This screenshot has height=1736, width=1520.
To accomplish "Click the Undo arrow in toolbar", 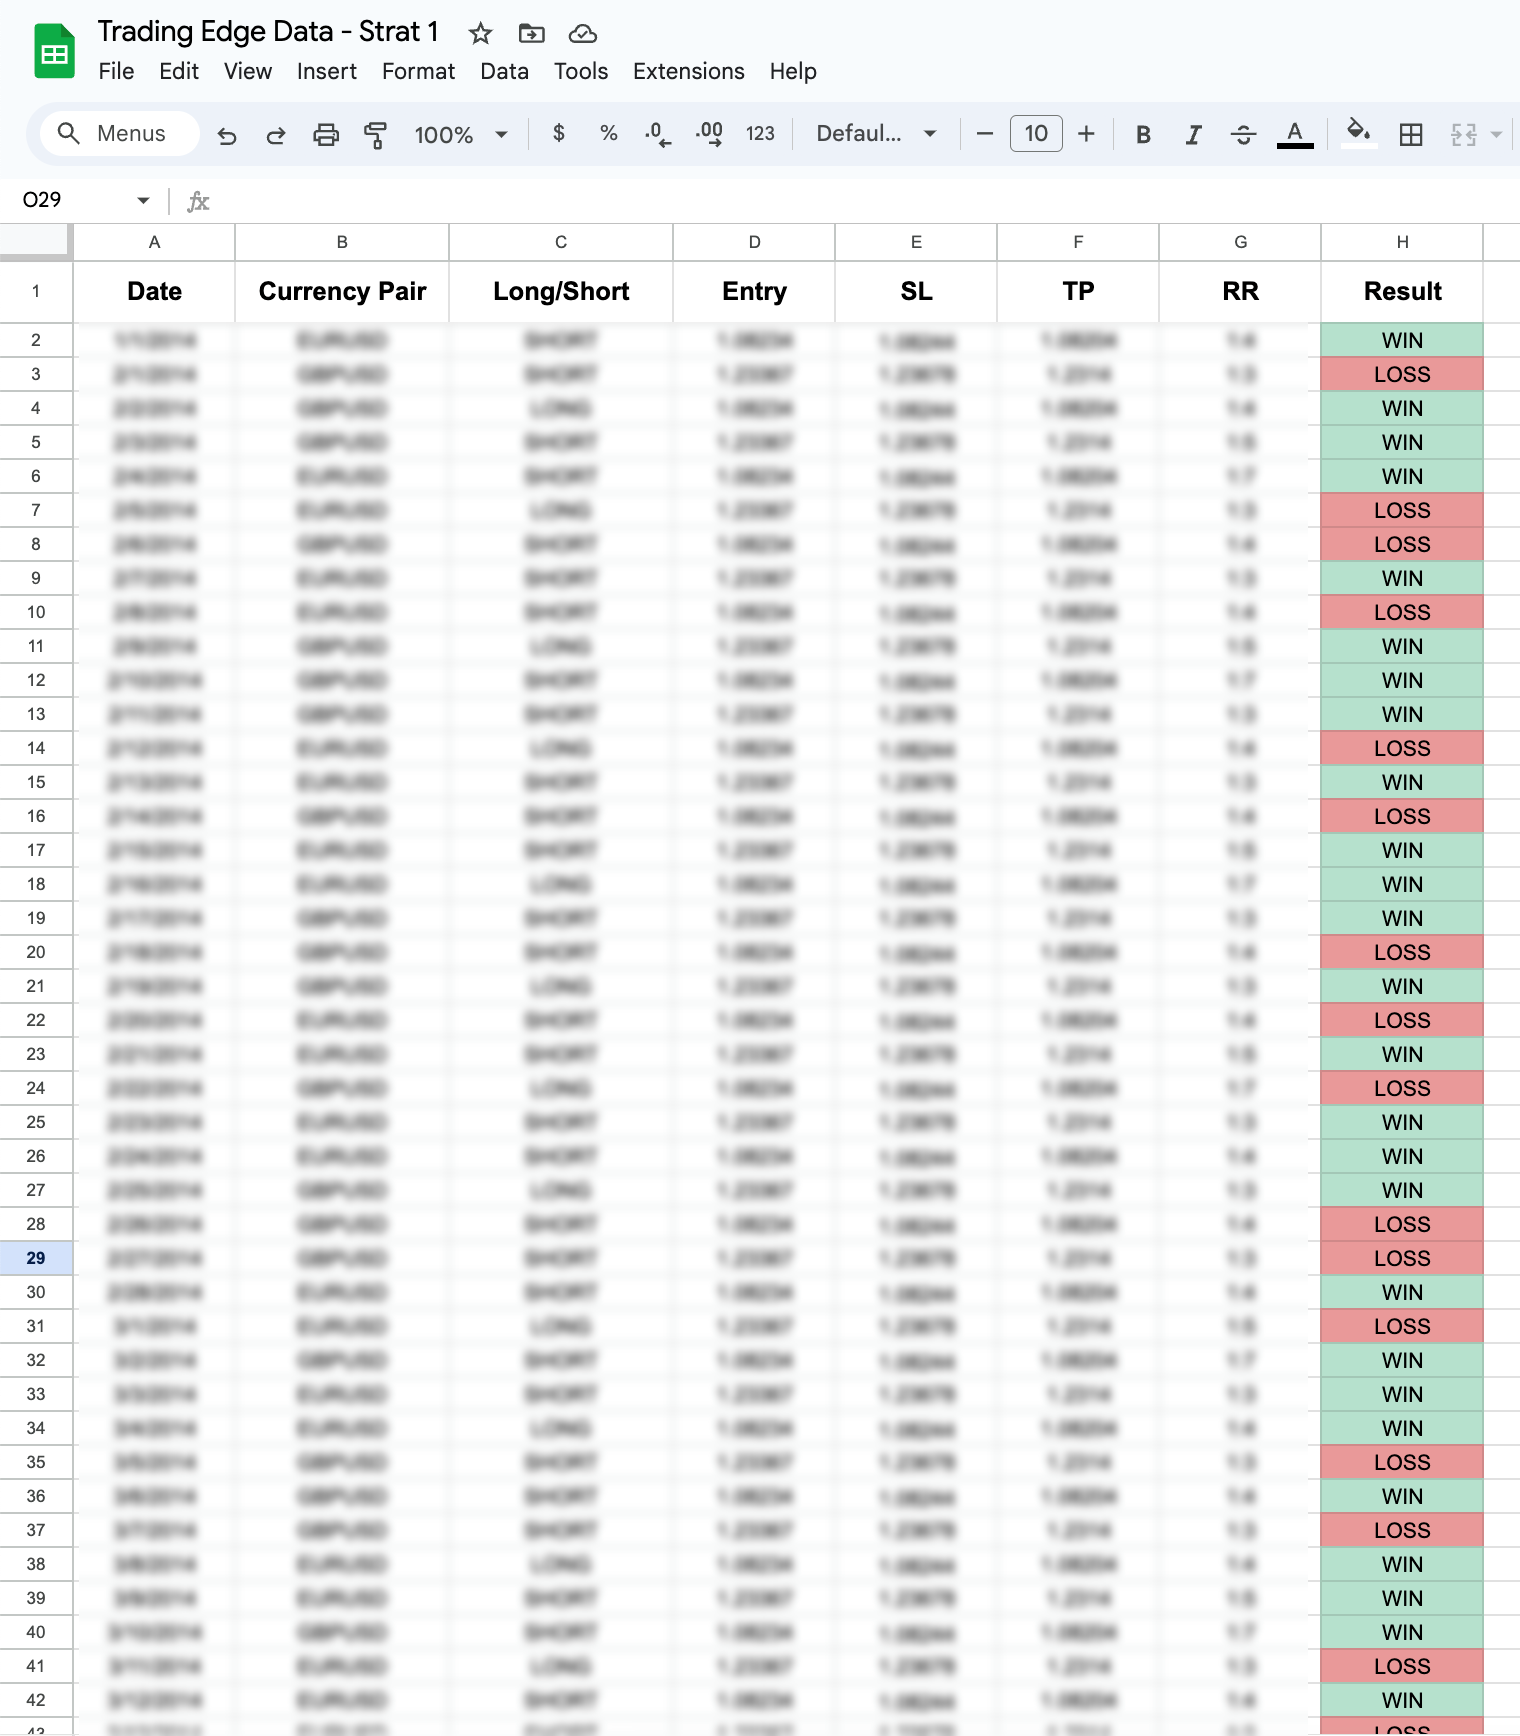I will pyautogui.click(x=227, y=134).
